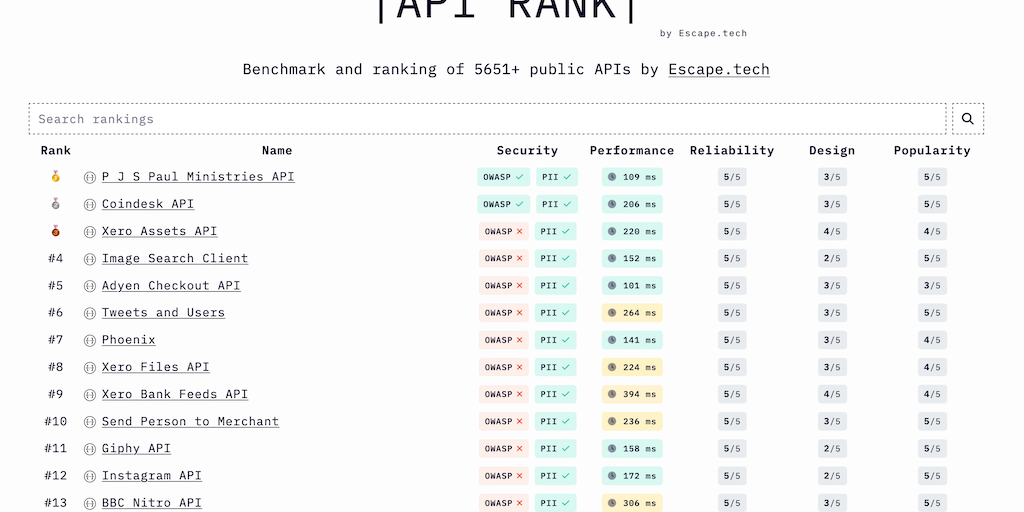1024x512 pixels.
Task: Click the PII badge for Xero Bank Feeds API
Action: click(x=556, y=394)
